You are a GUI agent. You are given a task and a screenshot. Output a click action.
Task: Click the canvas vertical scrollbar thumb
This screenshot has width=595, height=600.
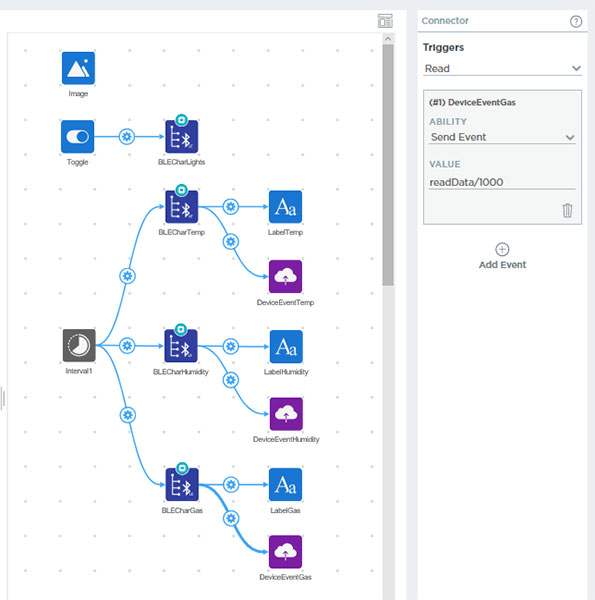388,165
